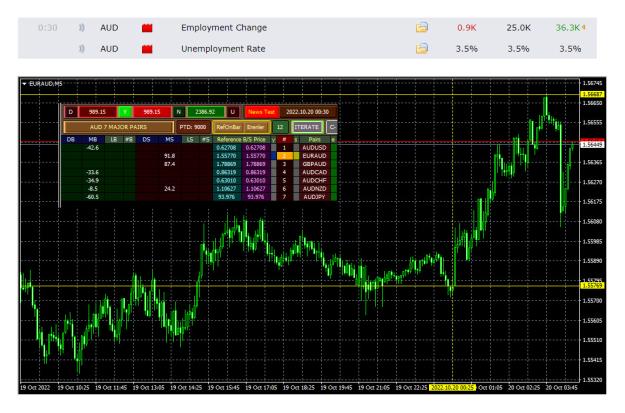The height and width of the screenshot is (413, 625).
Task: Click the 24.2 MS value for AUDNZD
Action: [x=169, y=189]
